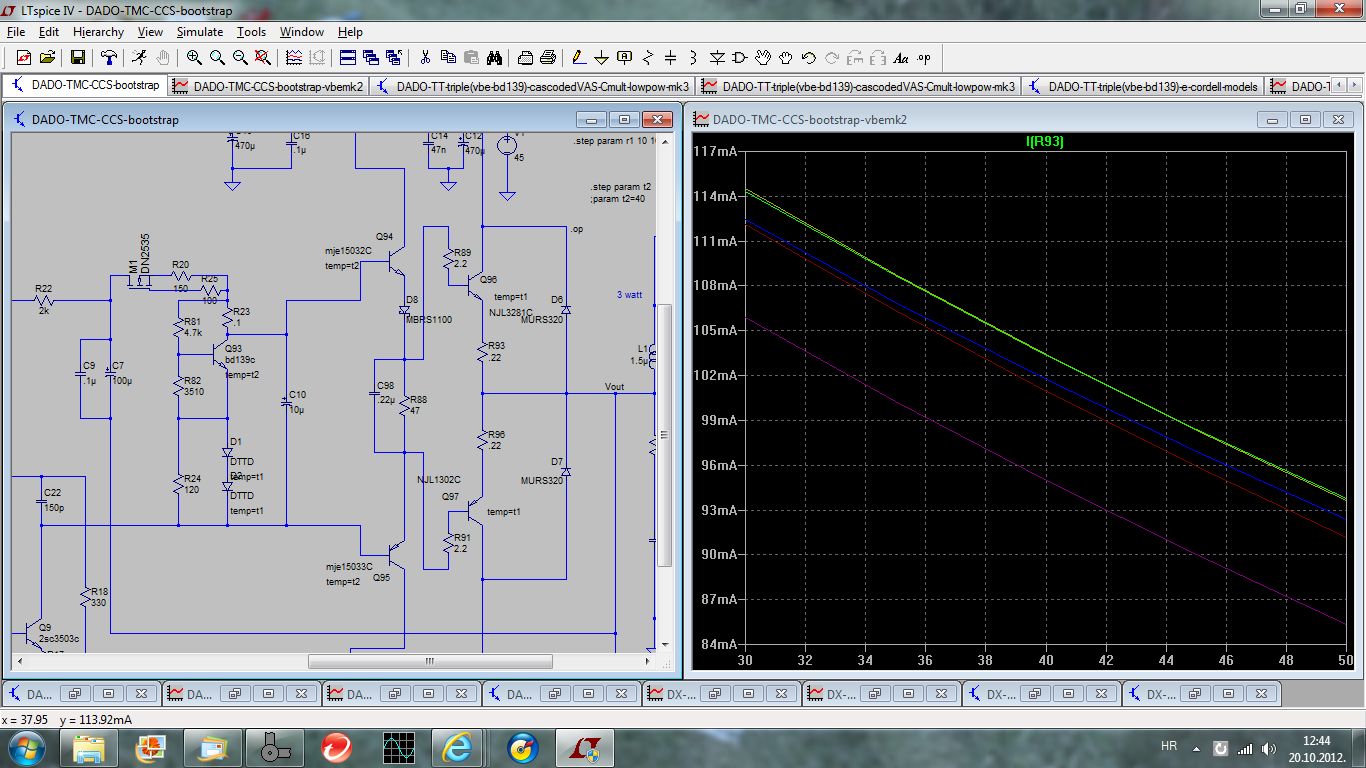Switch to the DADO-TMC-CCS-bootstrap-vbemk2 plot tab
The image size is (1366, 768).
click(x=268, y=86)
